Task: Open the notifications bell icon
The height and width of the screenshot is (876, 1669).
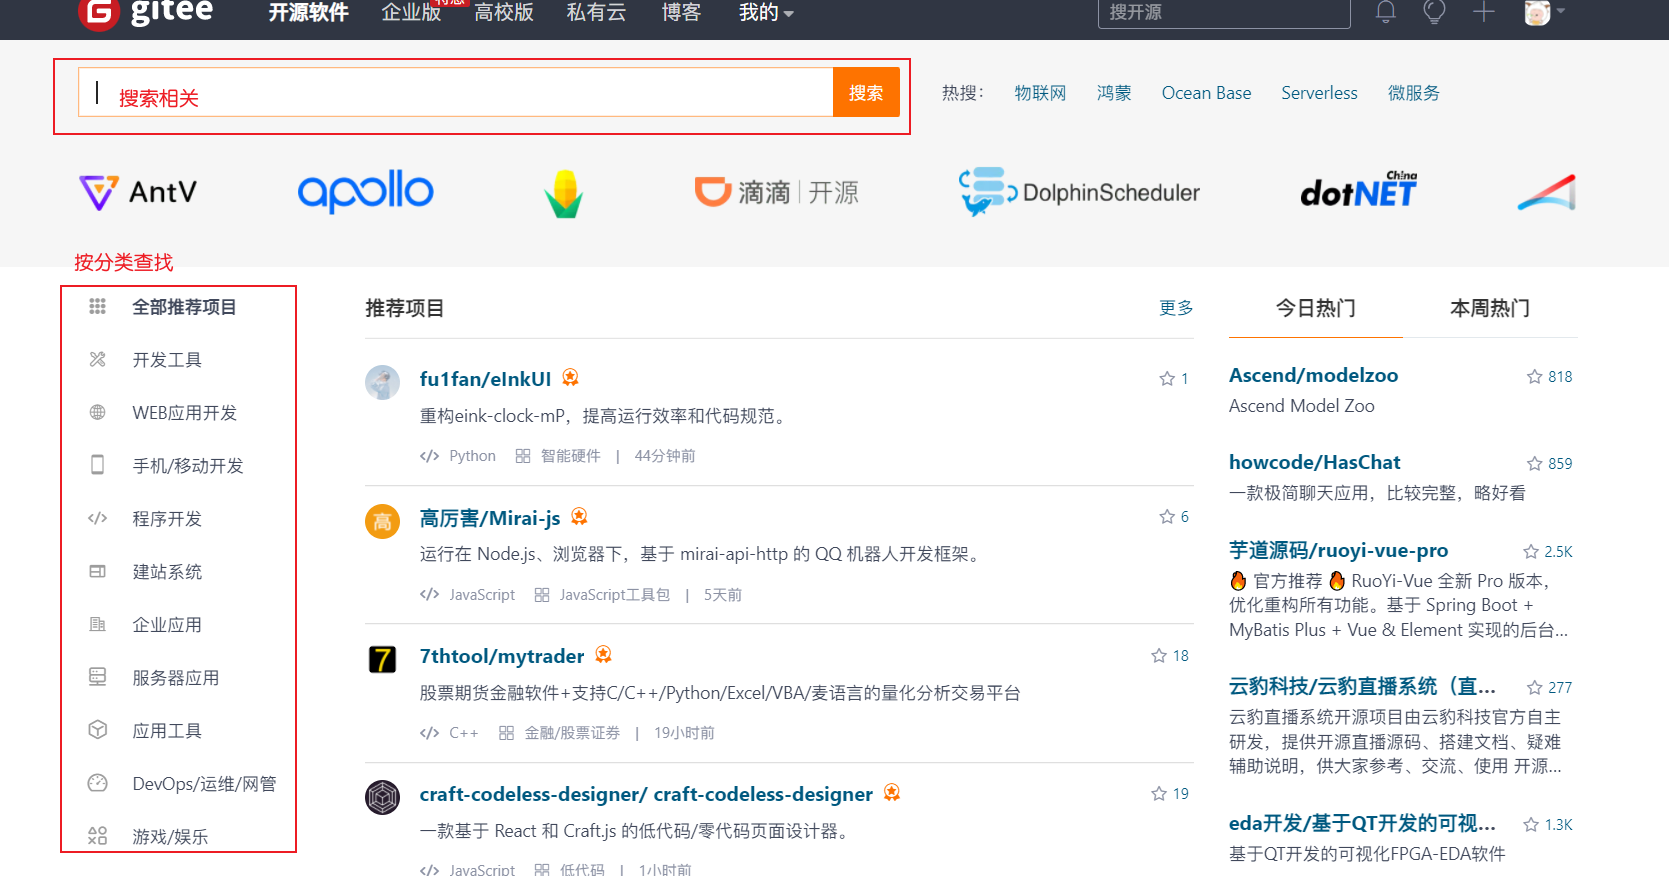Action: coord(1385,12)
